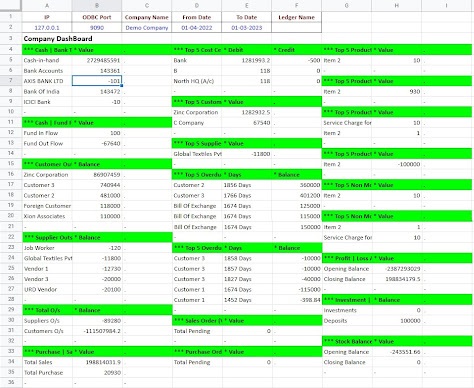Select the Credit value -500
This screenshot has height=388, width=474.
[297, 60]
